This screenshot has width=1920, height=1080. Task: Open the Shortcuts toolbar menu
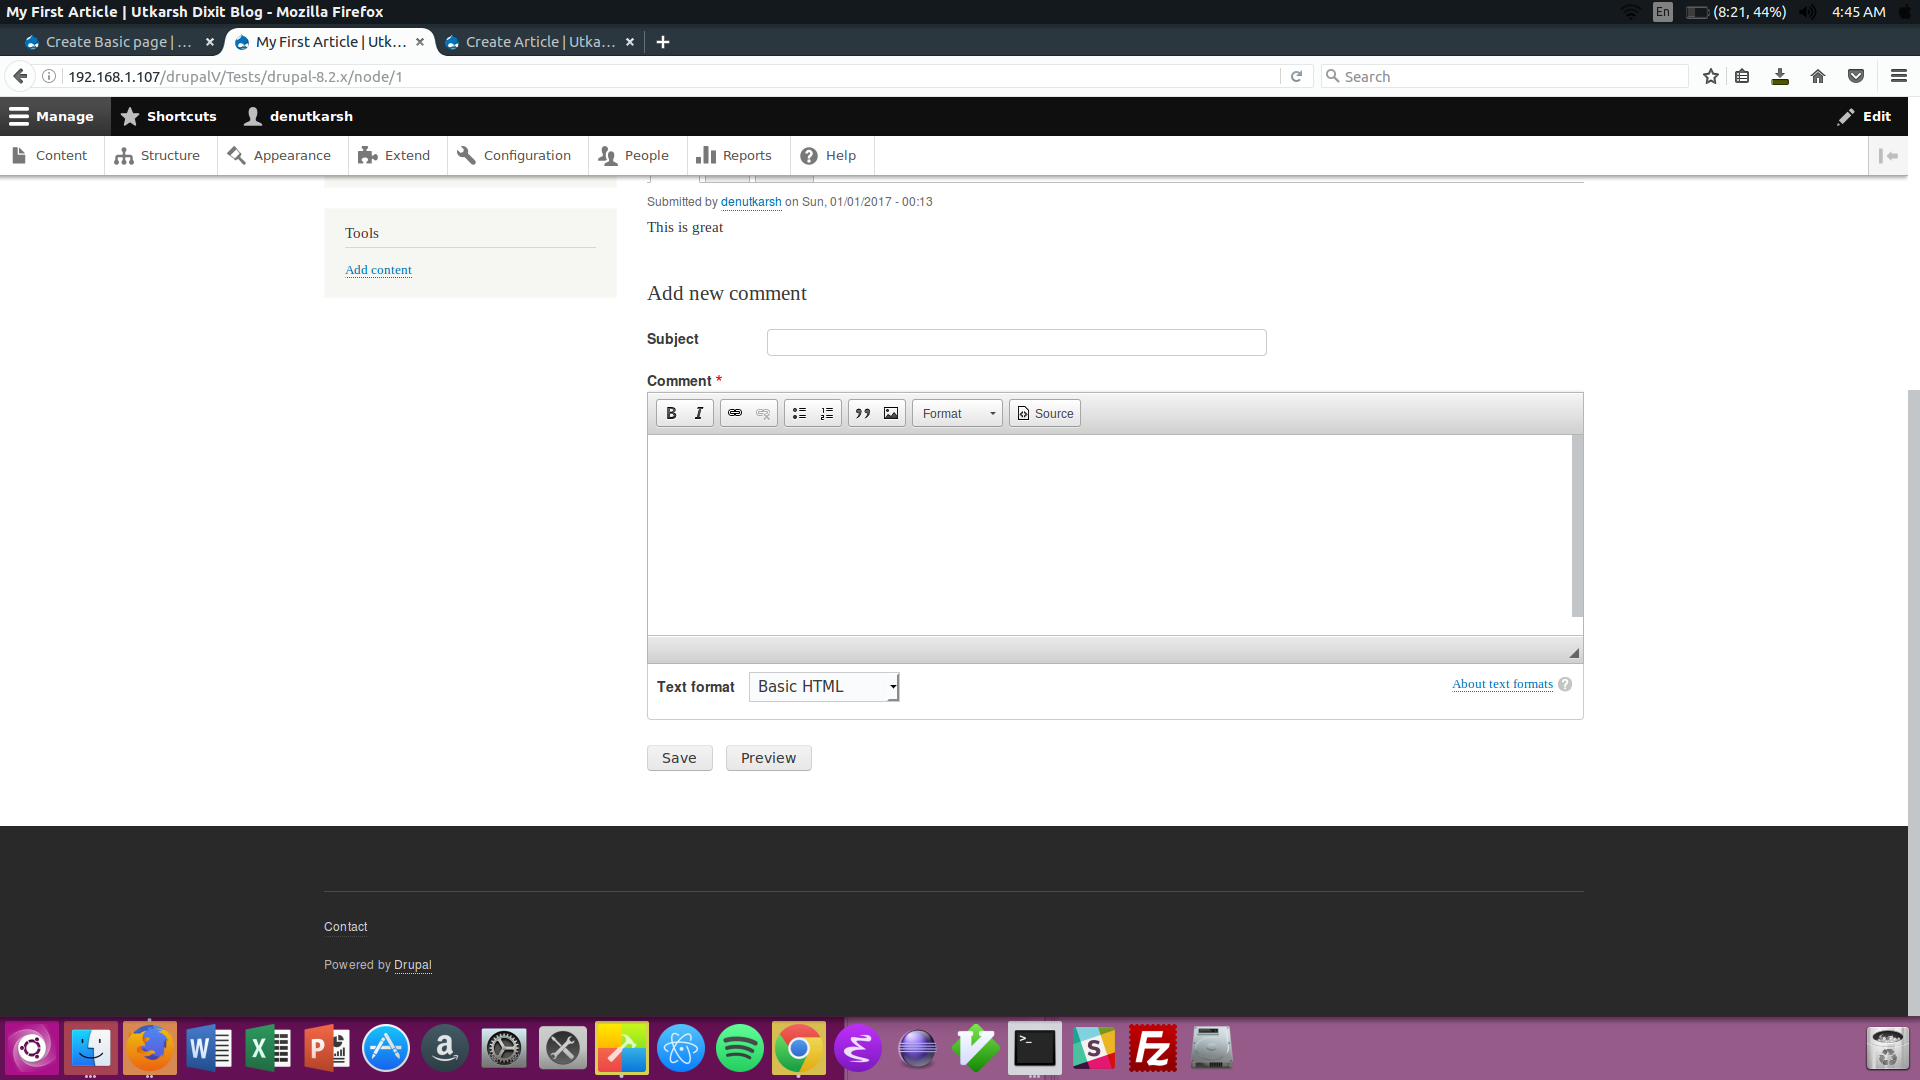point(168,116)
